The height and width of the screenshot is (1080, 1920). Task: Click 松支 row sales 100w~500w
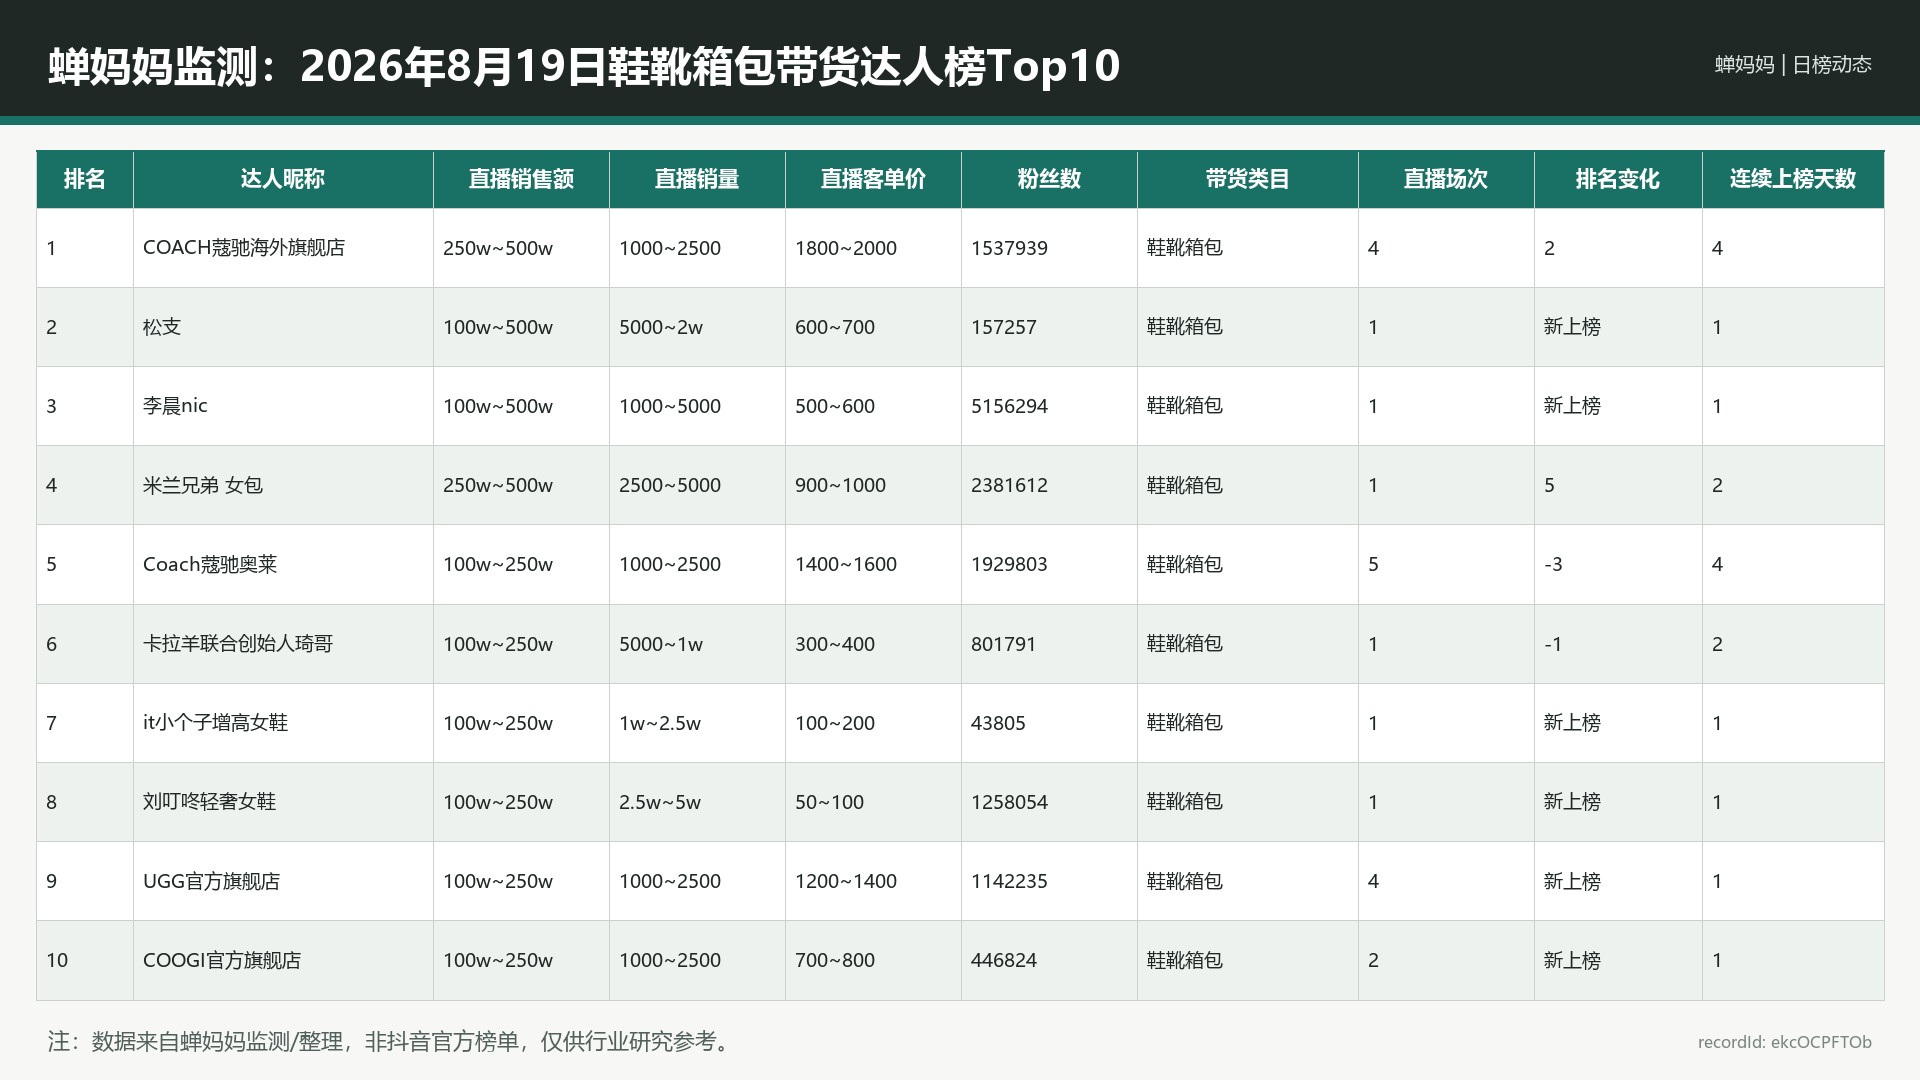point(498,327)
